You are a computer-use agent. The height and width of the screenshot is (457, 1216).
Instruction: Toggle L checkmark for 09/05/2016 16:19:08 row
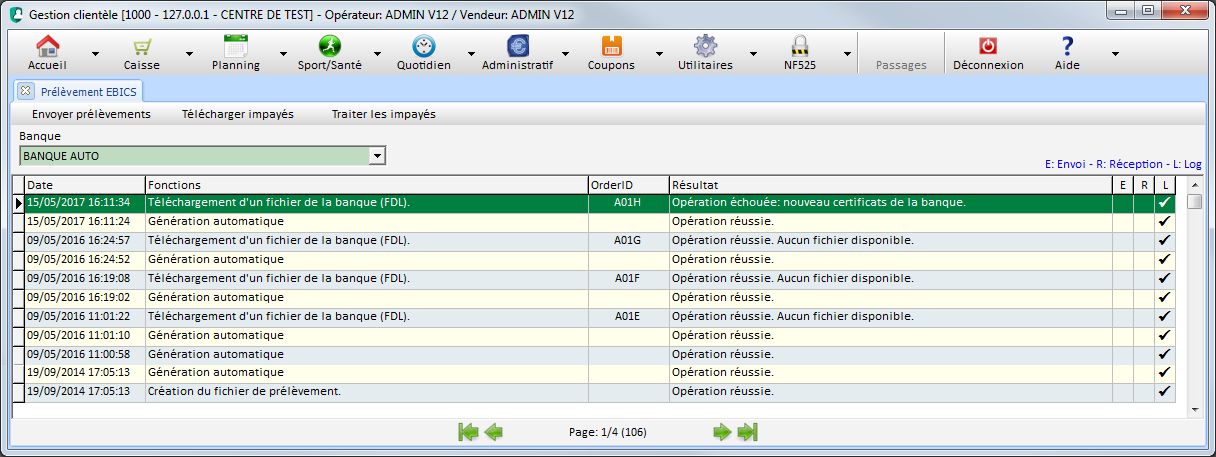(1165, 278)
